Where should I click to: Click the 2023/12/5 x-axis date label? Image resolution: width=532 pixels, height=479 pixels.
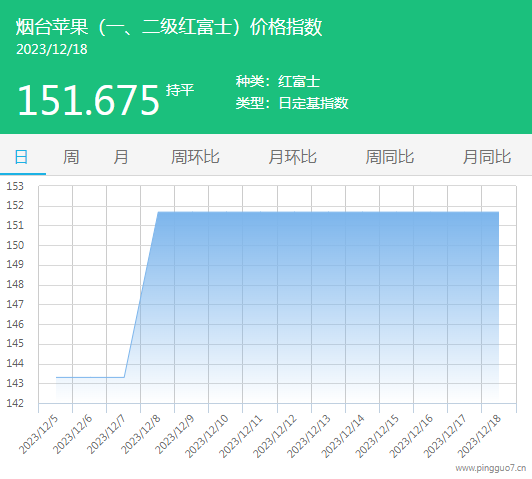pos(38,435)
